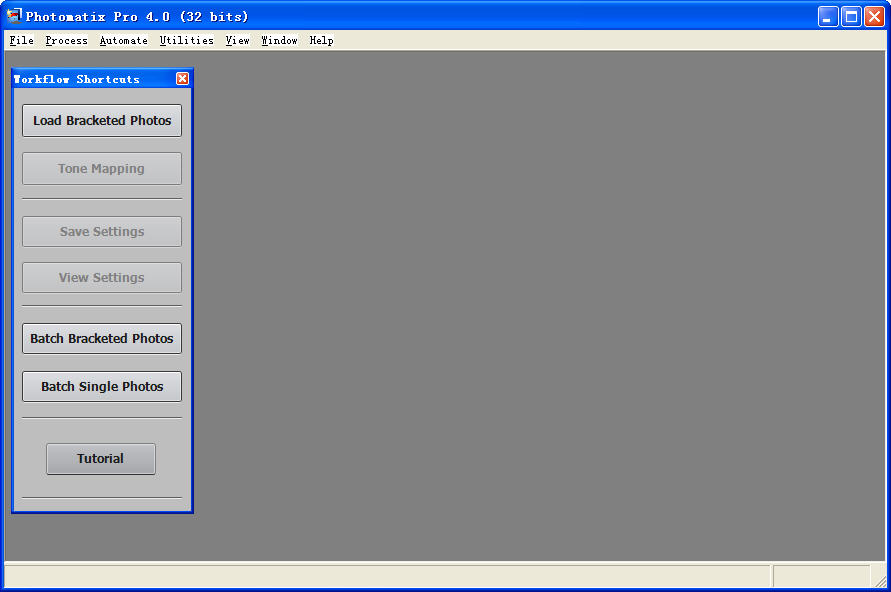
Task: Open the View menu
Action: [238, 40]
